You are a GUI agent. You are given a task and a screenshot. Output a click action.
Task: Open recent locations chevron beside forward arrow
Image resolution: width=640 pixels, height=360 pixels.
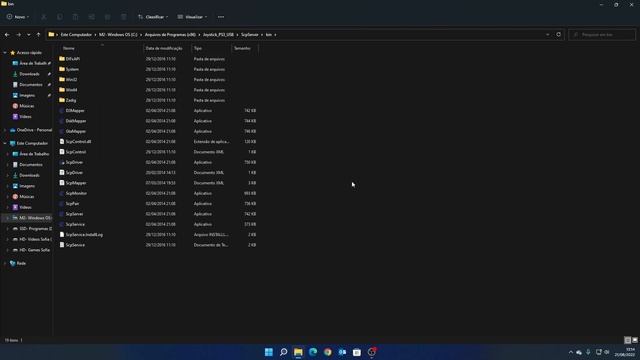pos(29,35)
